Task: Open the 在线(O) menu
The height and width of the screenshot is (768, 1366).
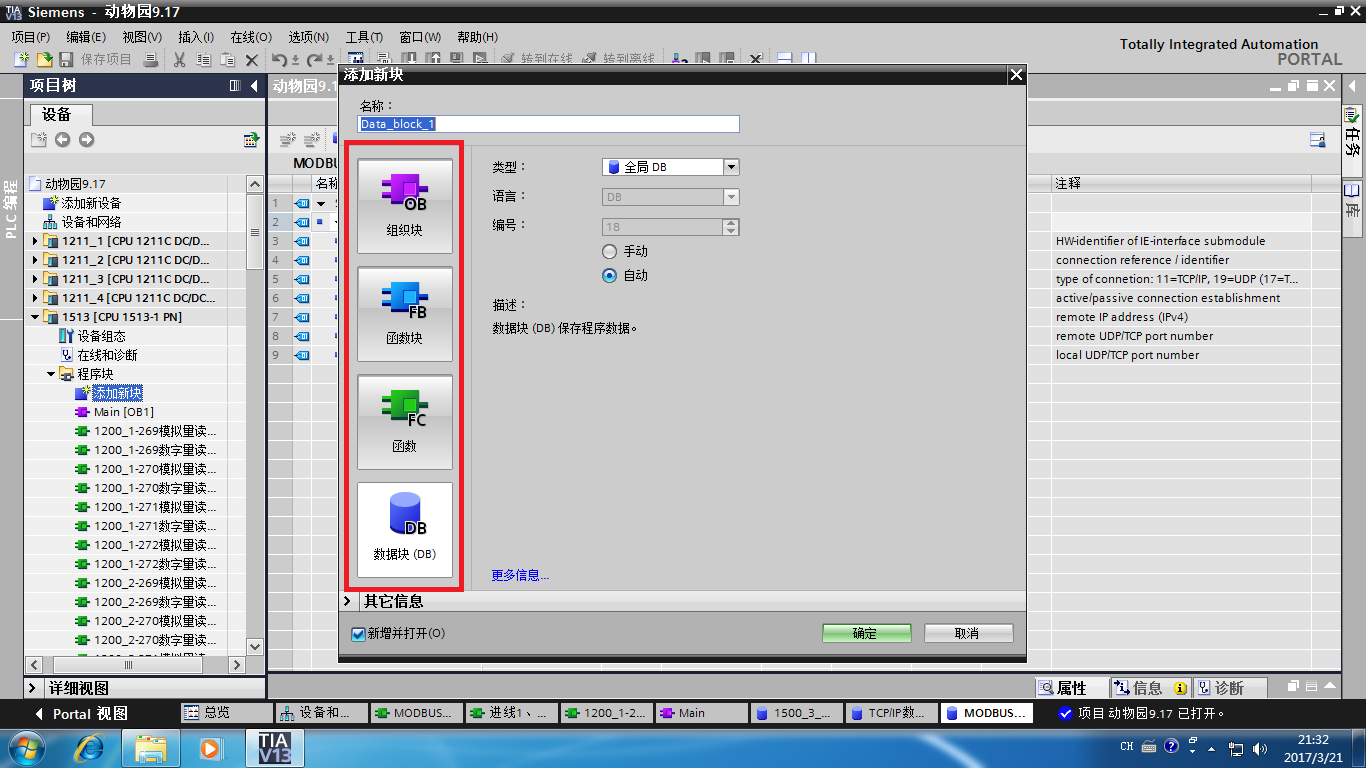Action: (x=250, y=37)
